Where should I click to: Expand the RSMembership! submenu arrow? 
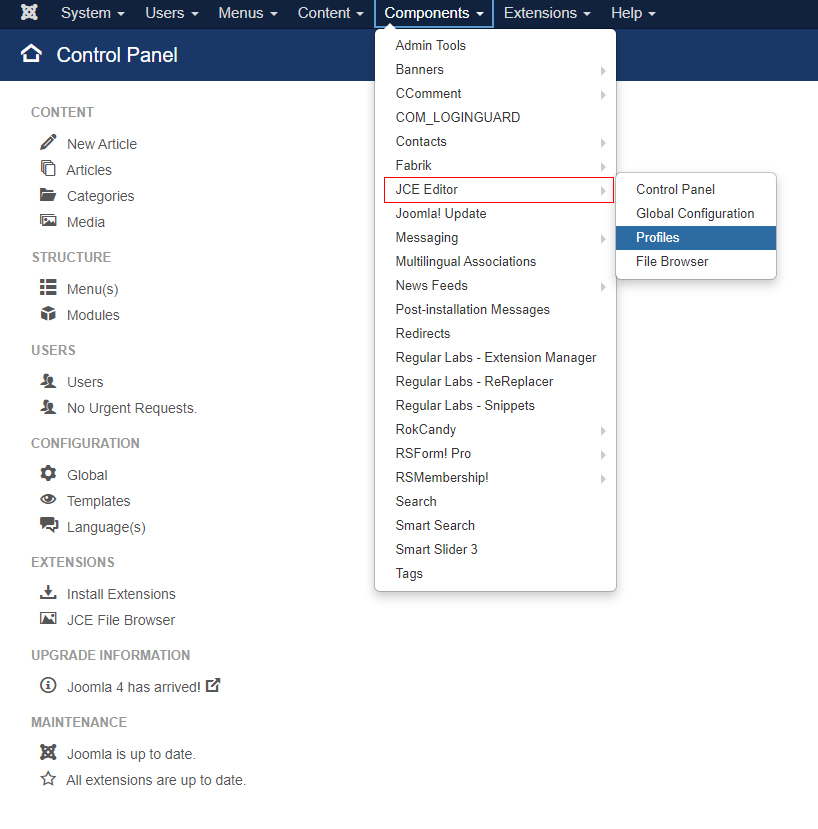603,479
